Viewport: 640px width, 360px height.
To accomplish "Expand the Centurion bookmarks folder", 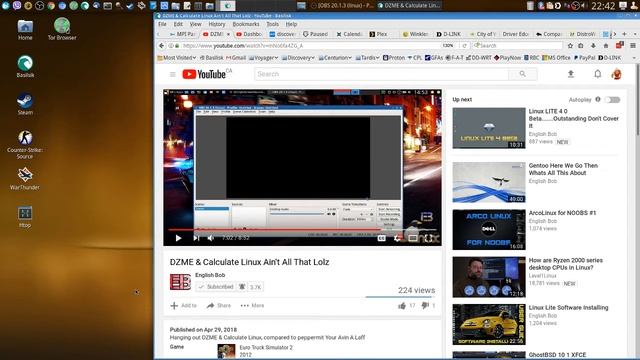I will [335, 58].
